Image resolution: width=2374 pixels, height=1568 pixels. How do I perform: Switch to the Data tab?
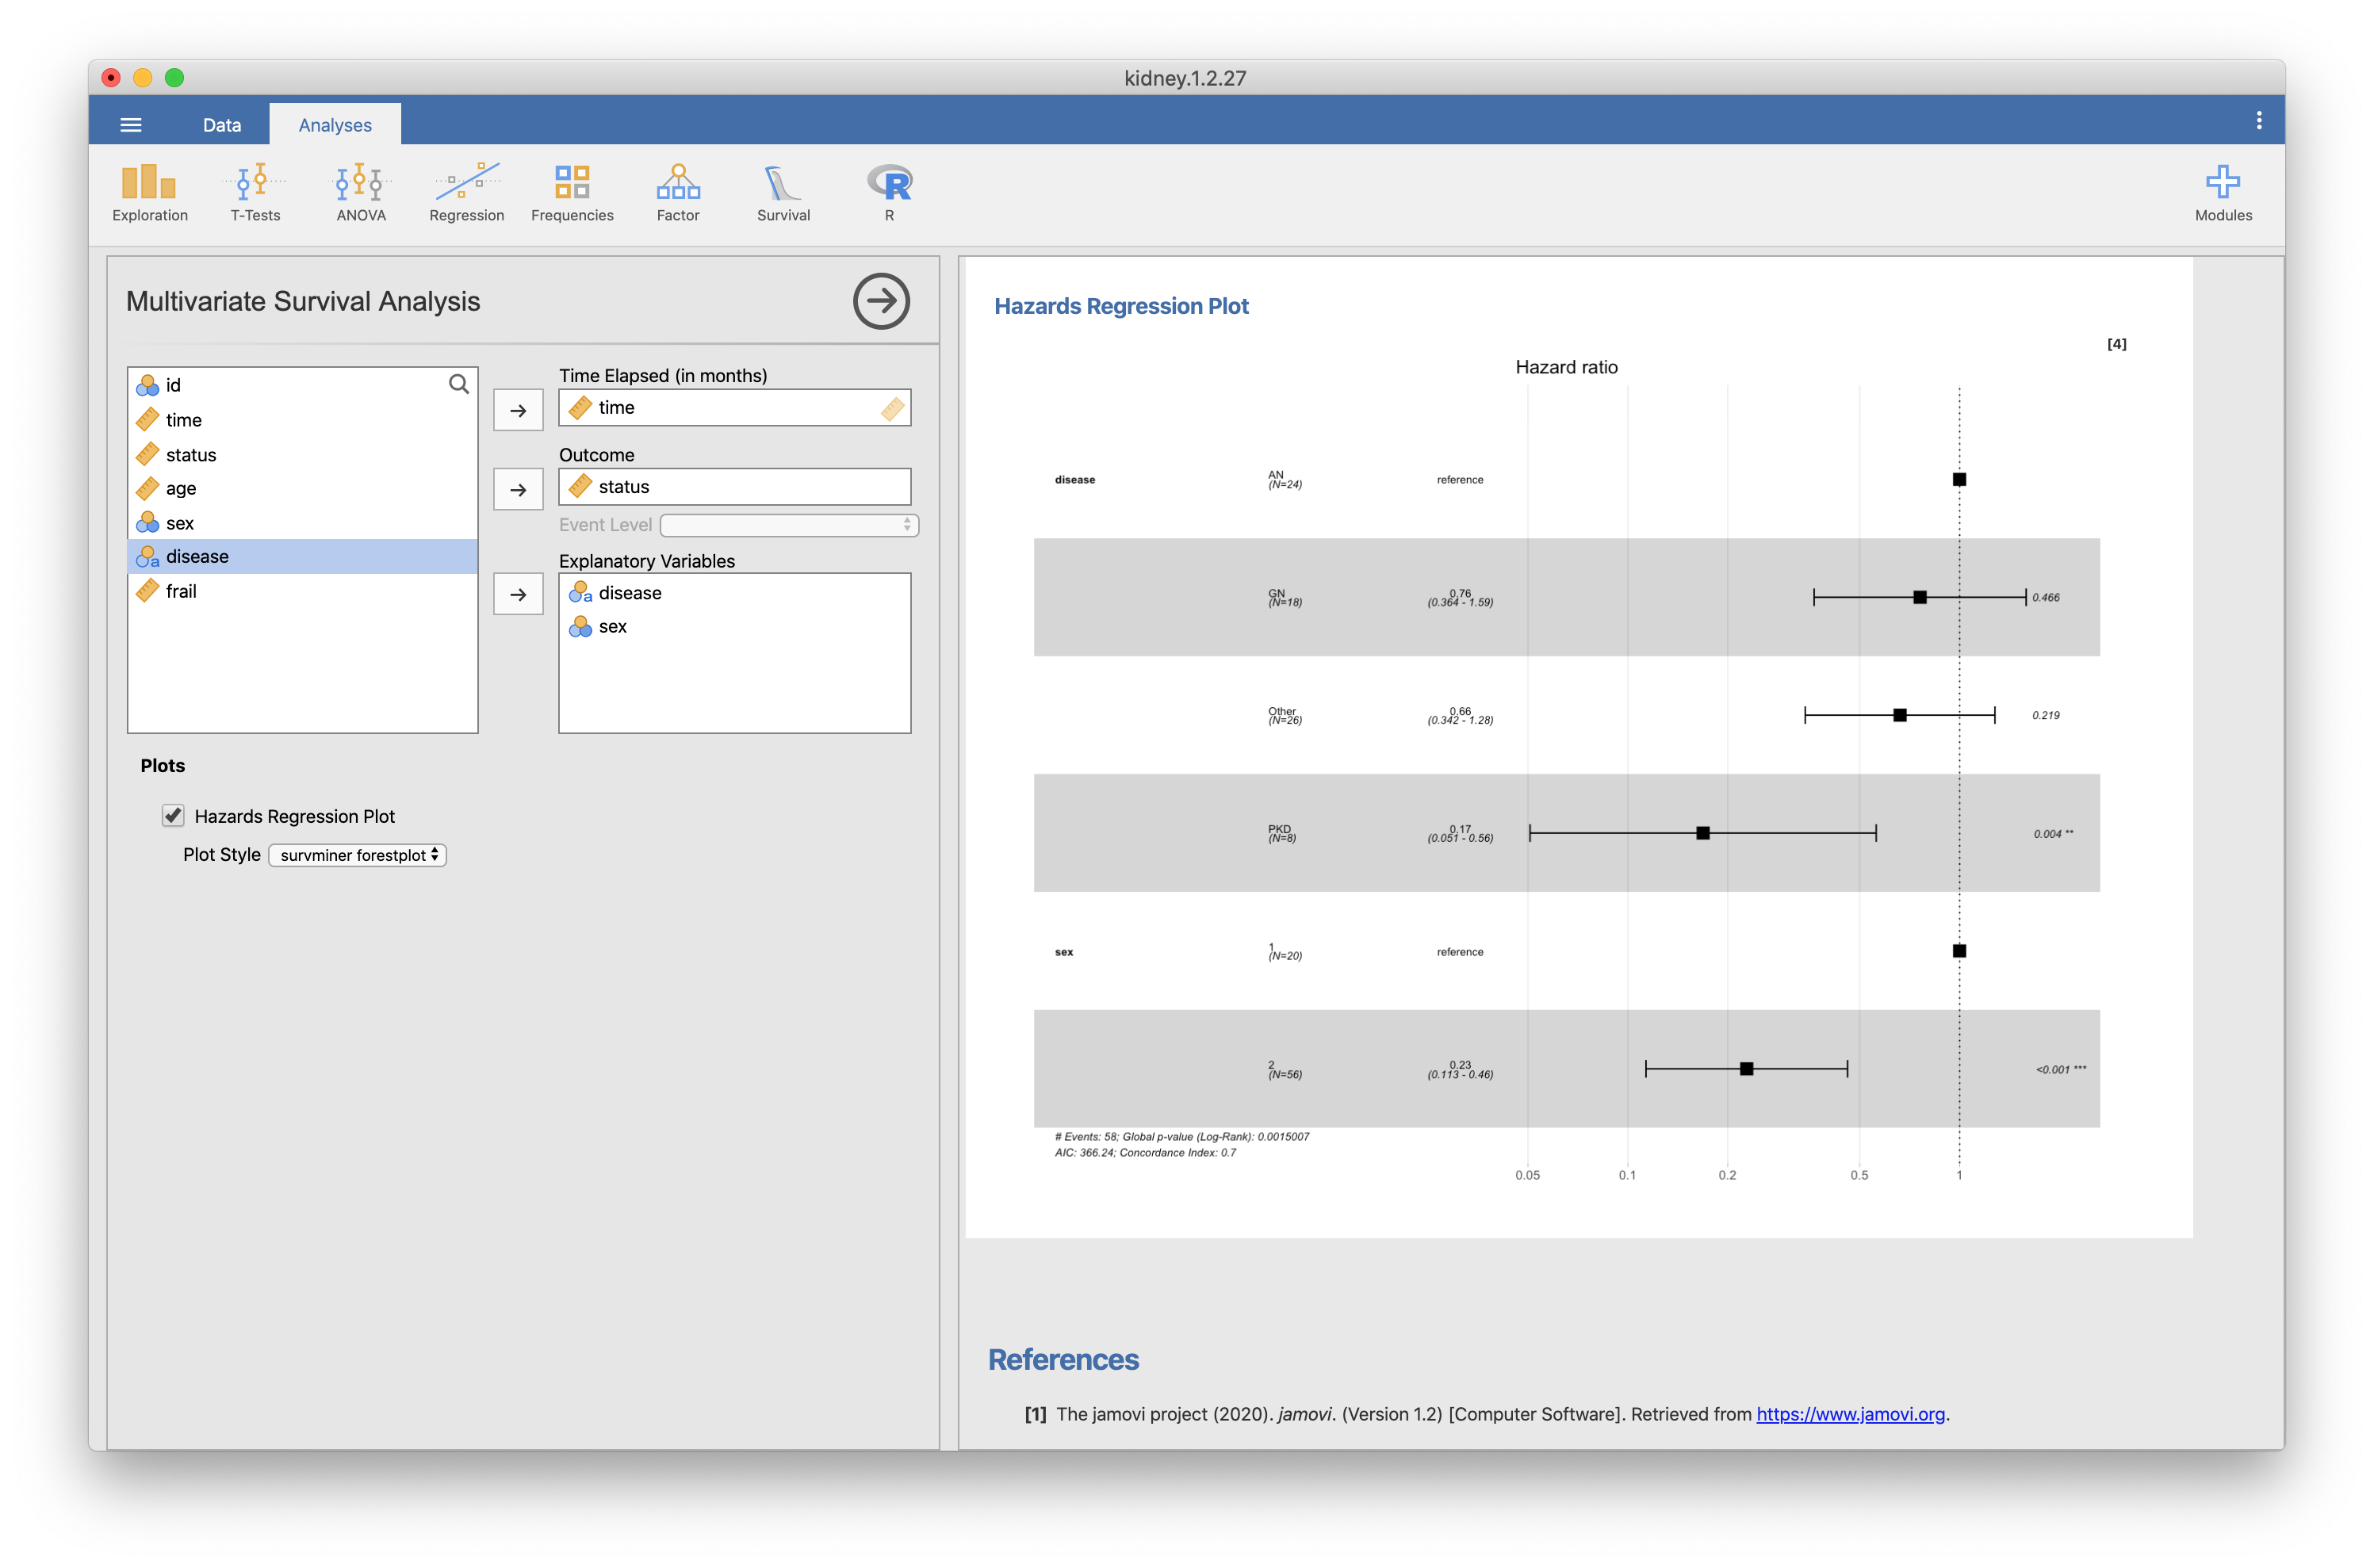pyautogui.click(x=222, y=125)
